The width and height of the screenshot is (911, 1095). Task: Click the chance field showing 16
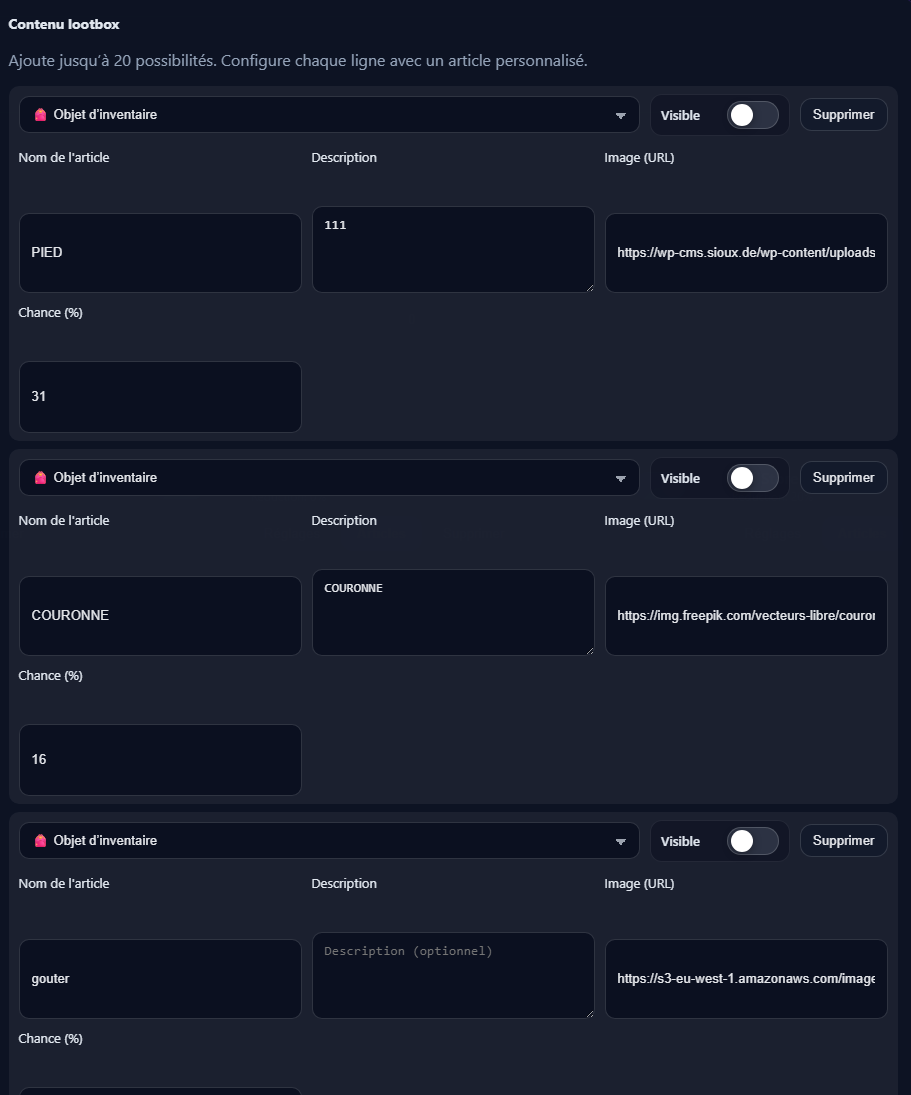[160, 760]
